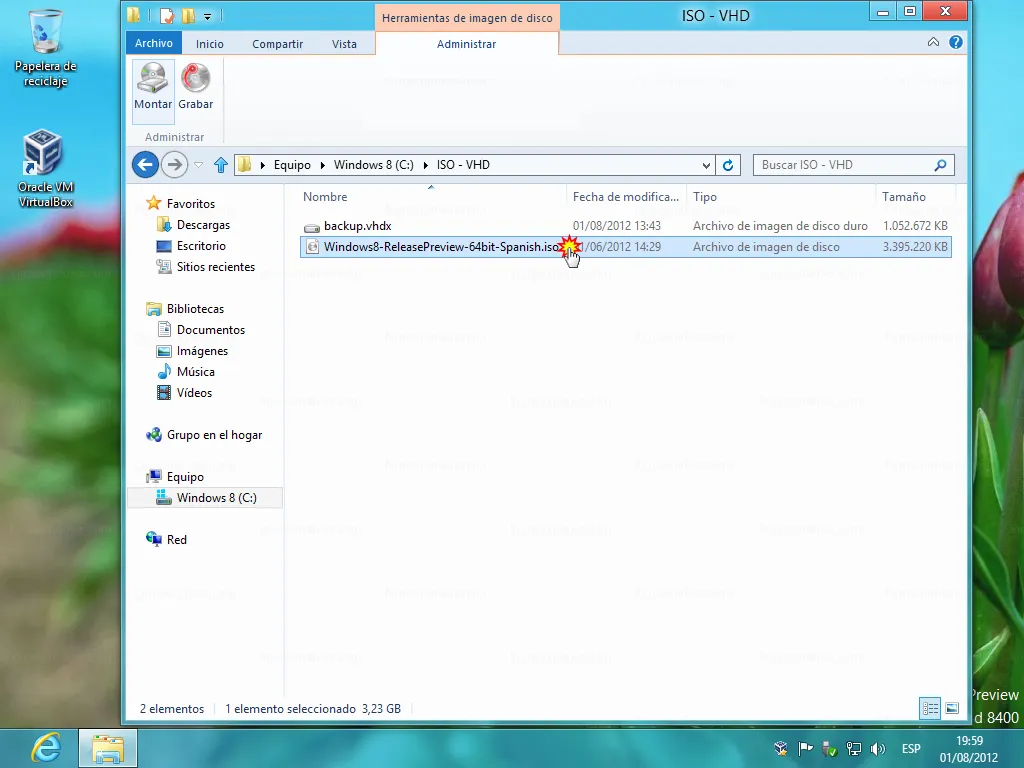
Task: Sort files by the Tipo column
Action: tap(781, 197)
